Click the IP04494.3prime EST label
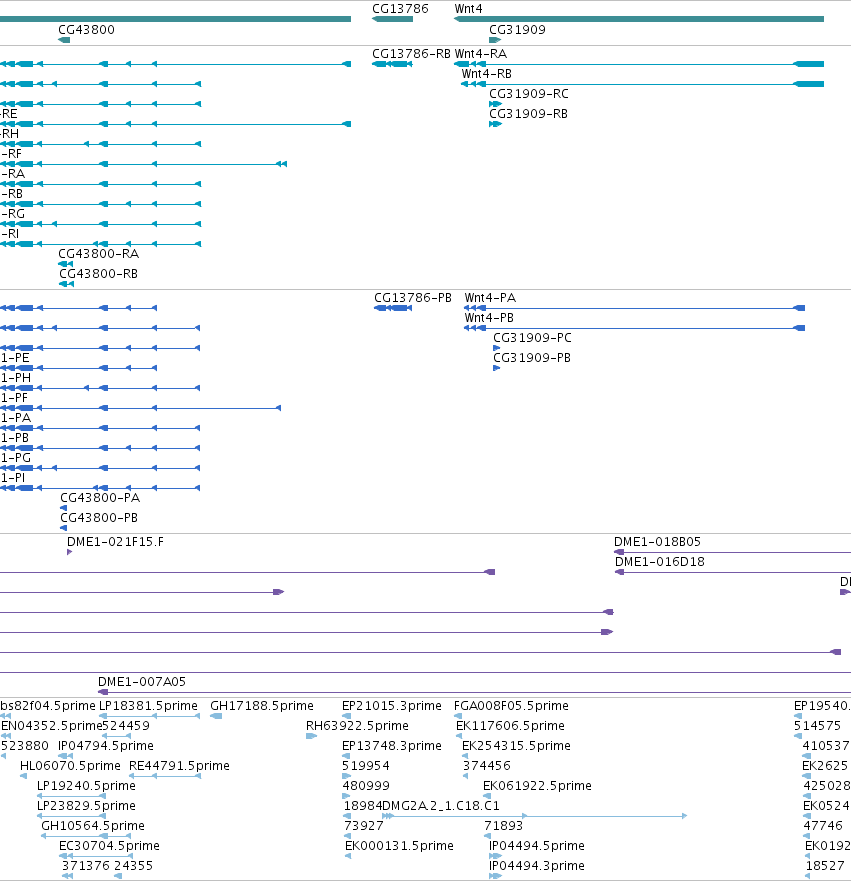Viewport: 851px width, 881px height. click(x=536, y=866)
